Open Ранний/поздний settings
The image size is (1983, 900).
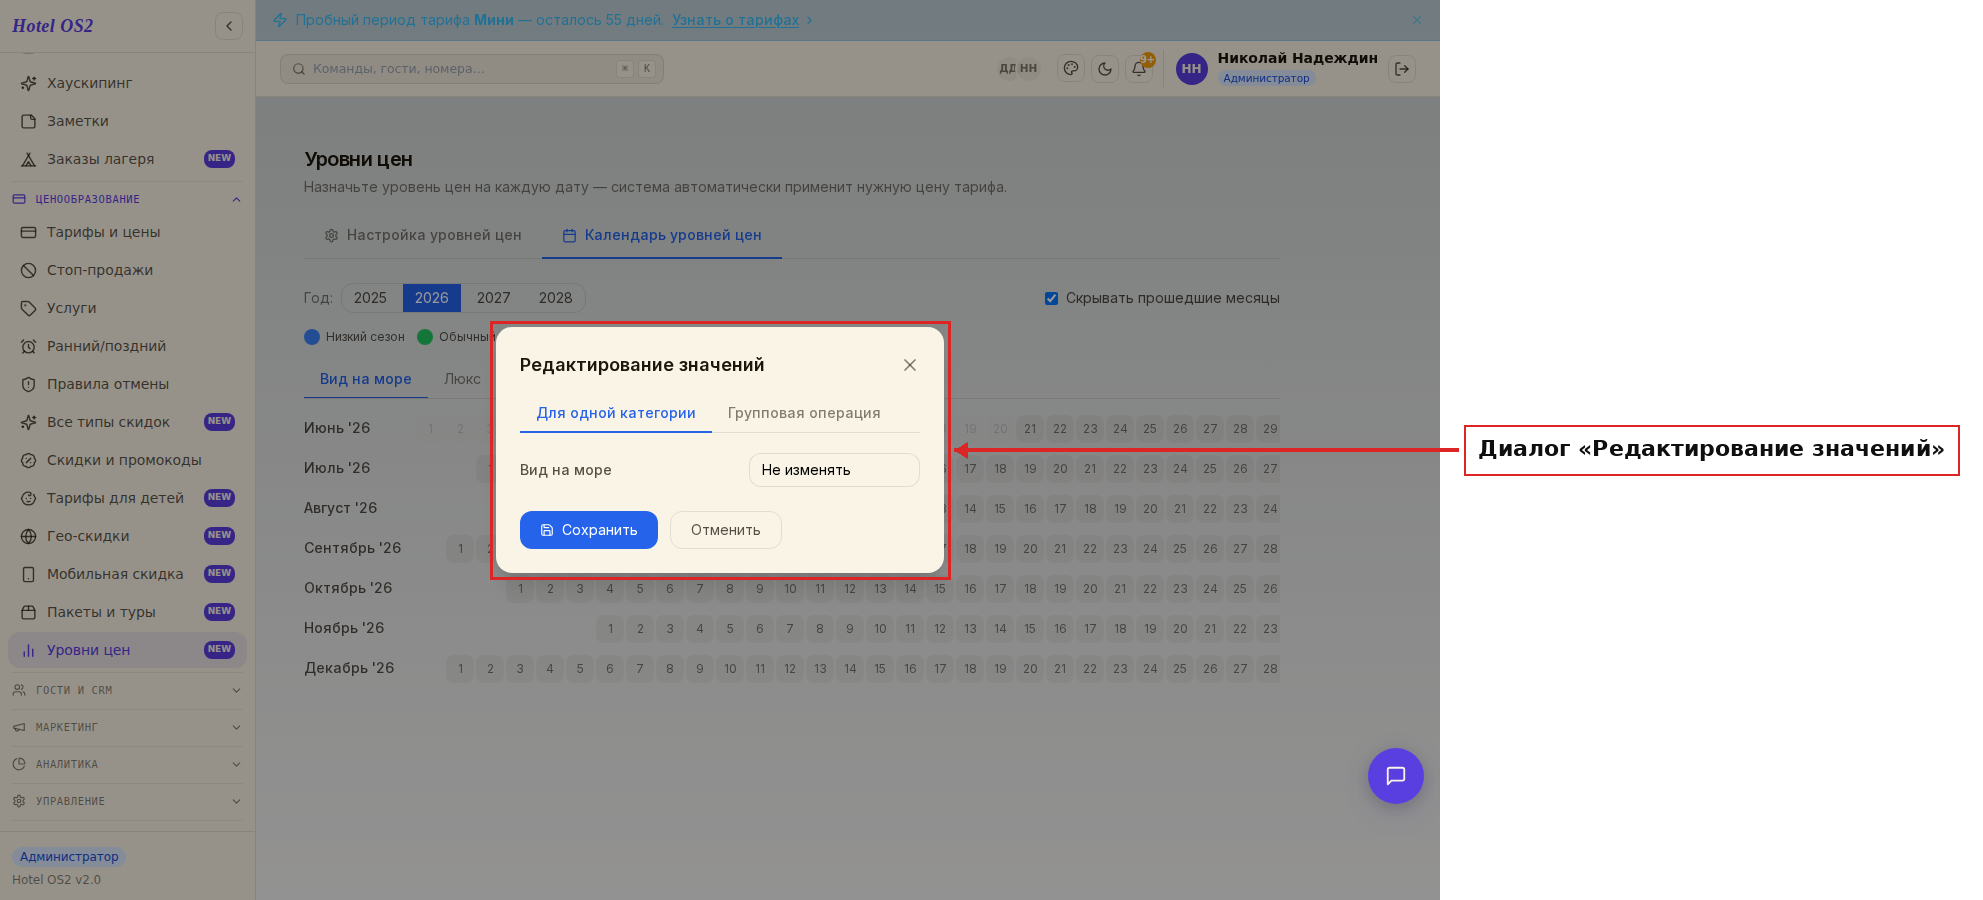pos(127,346)
